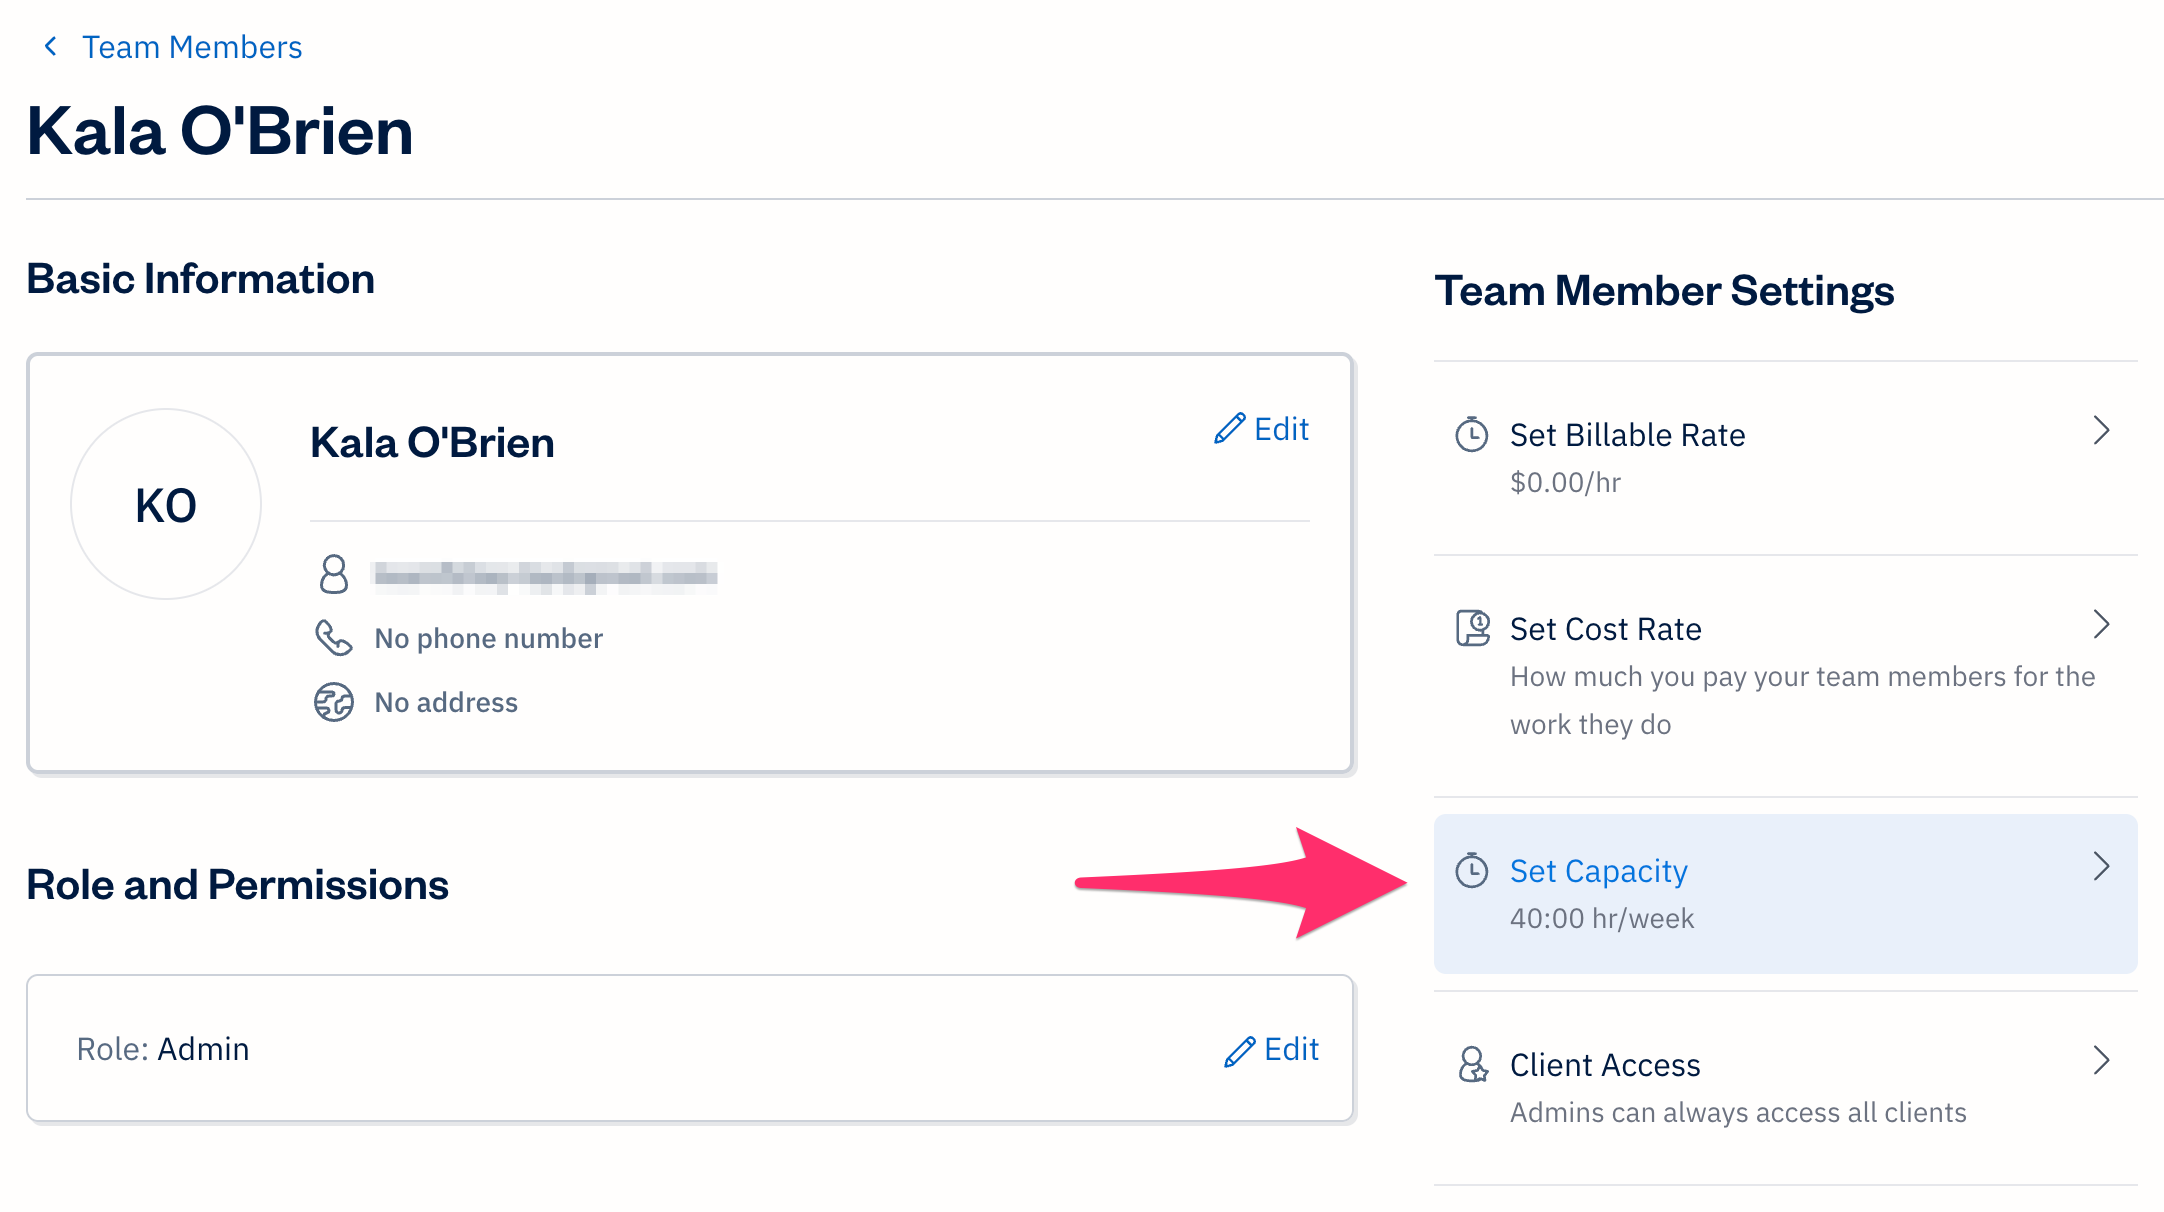The height and width of the screenshot is (1212, 2164).
Task: Click the edit pencil icon in Role and Permissions
Action: tap(1240, 1049)
